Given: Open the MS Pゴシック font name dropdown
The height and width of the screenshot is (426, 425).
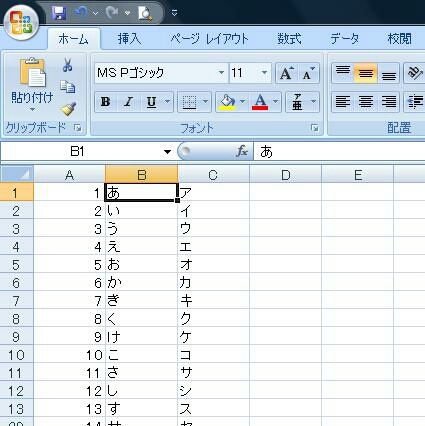Looking at the screenshot, I should click(x=221, y=73).
